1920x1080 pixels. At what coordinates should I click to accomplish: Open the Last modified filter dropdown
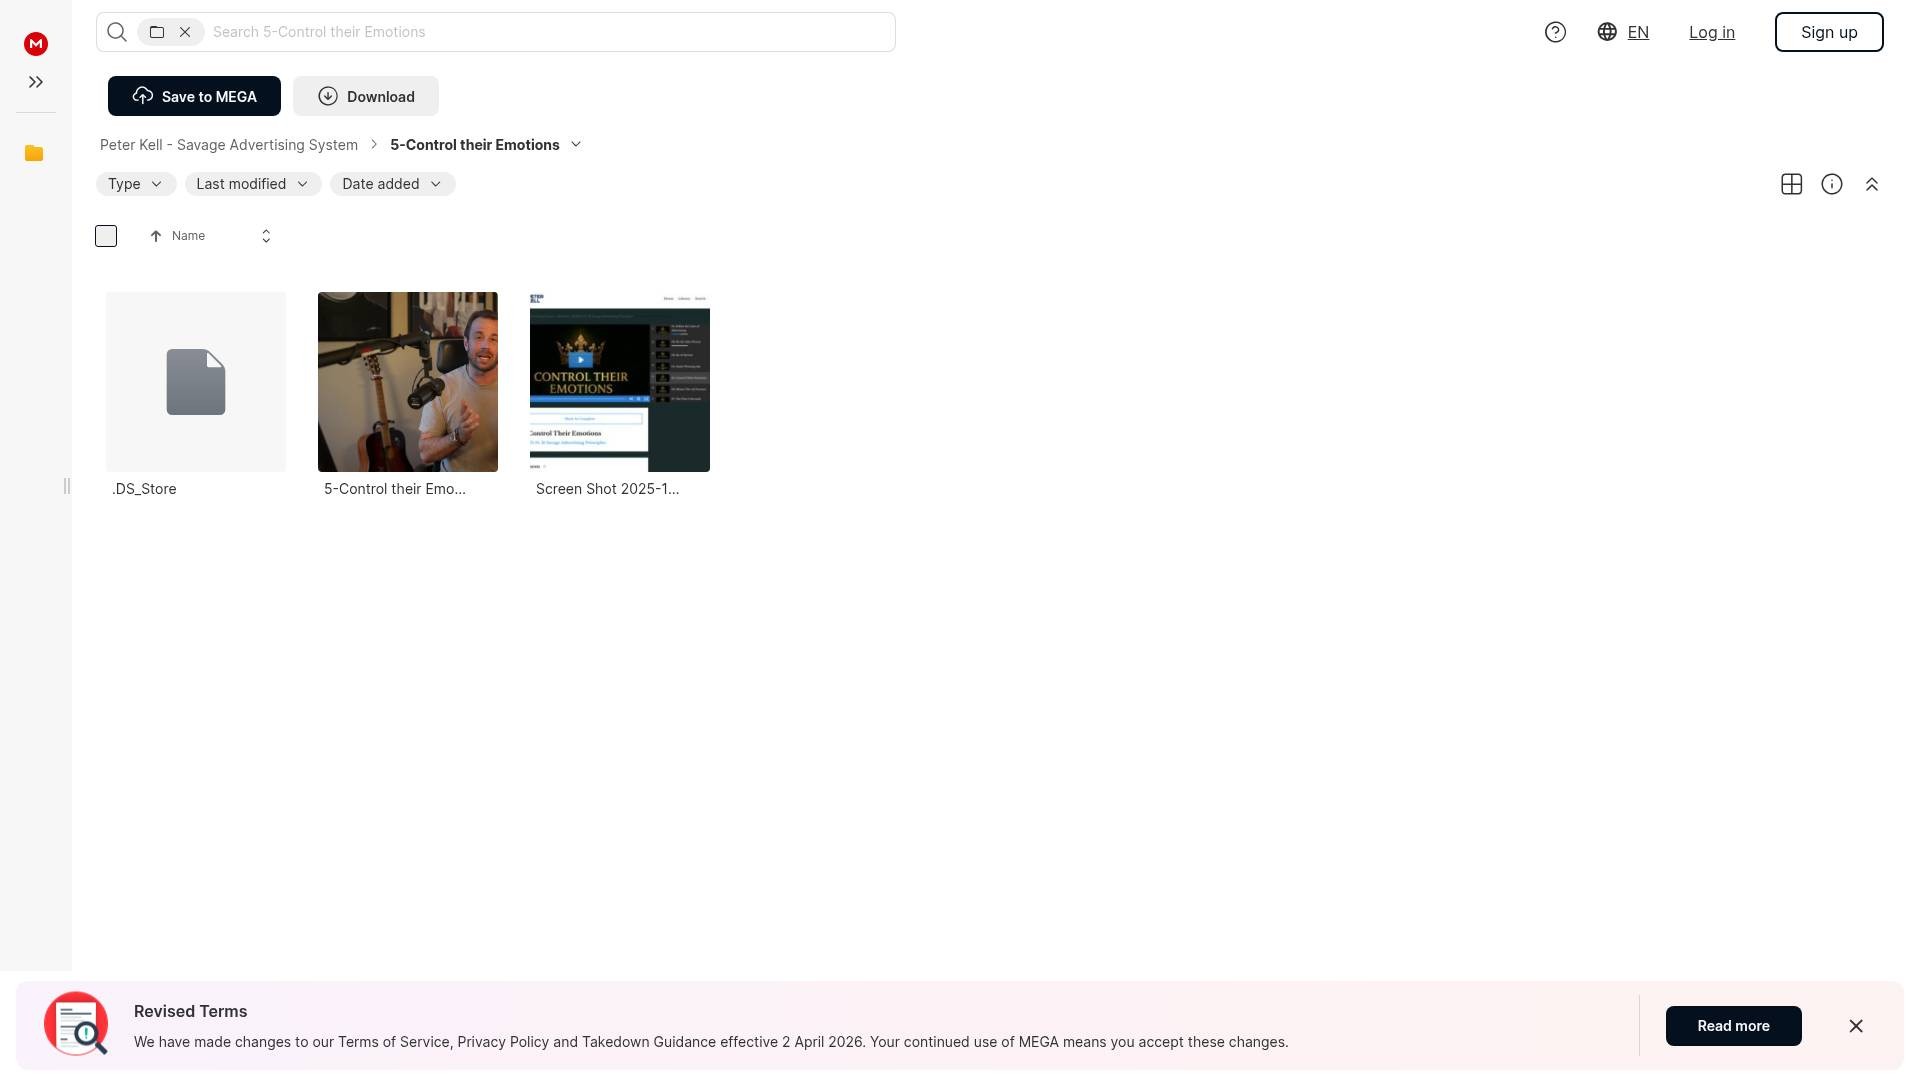pos(252,184)
